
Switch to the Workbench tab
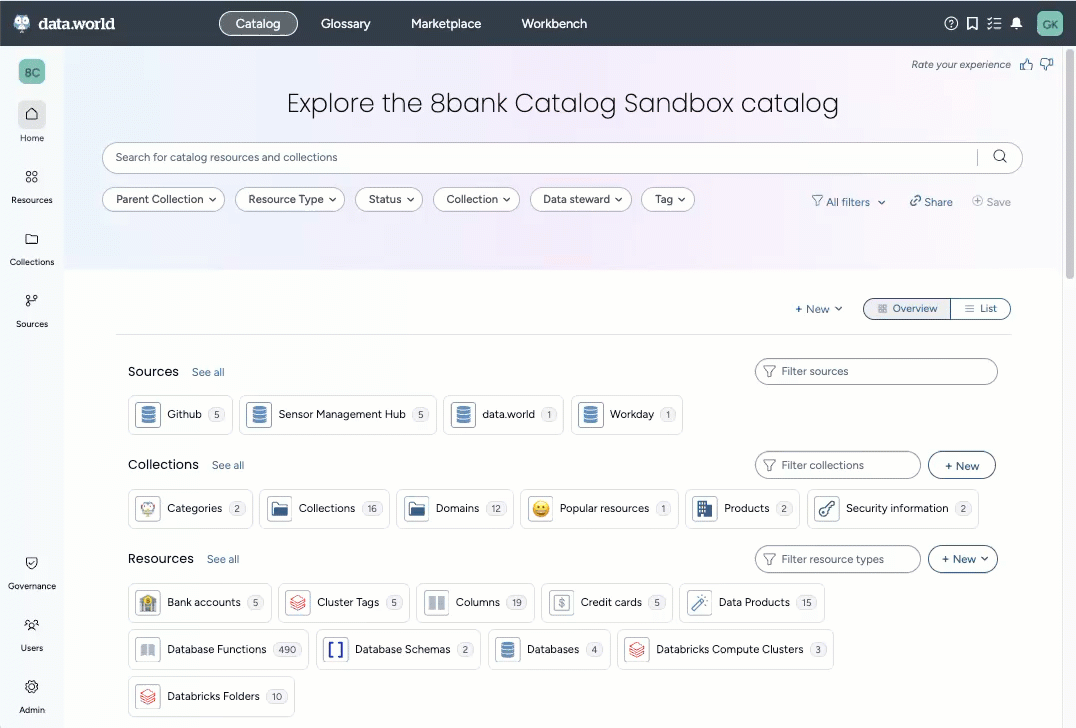coord(554,24)
